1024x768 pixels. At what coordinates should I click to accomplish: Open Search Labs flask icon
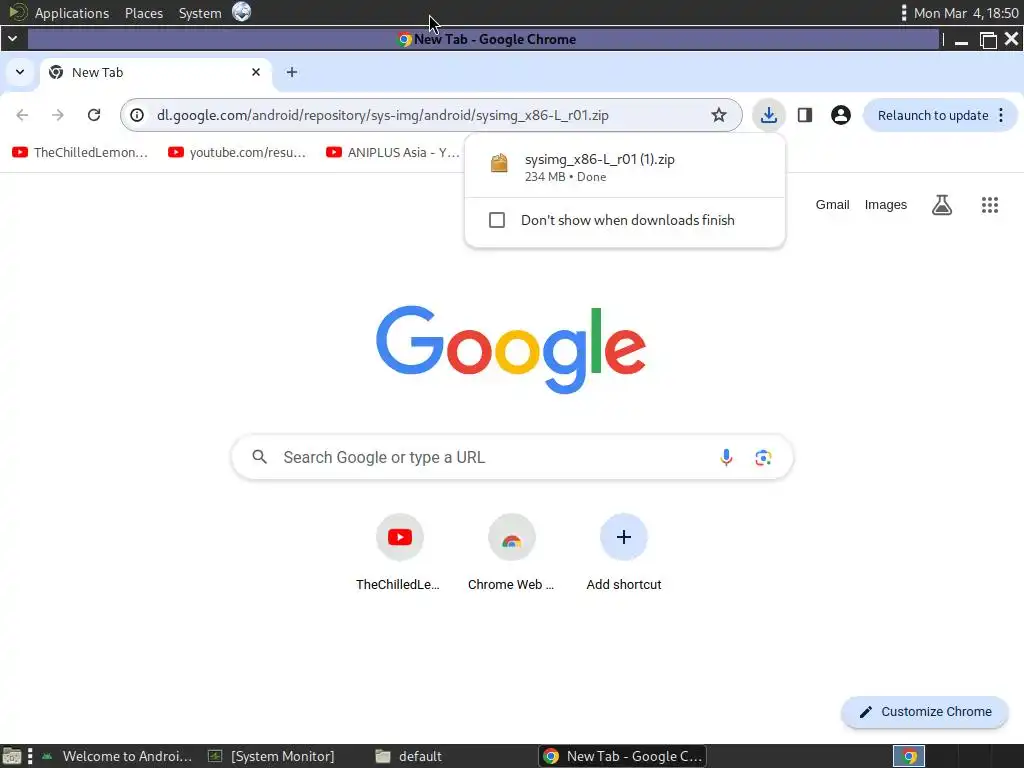(x=942, y=205)
